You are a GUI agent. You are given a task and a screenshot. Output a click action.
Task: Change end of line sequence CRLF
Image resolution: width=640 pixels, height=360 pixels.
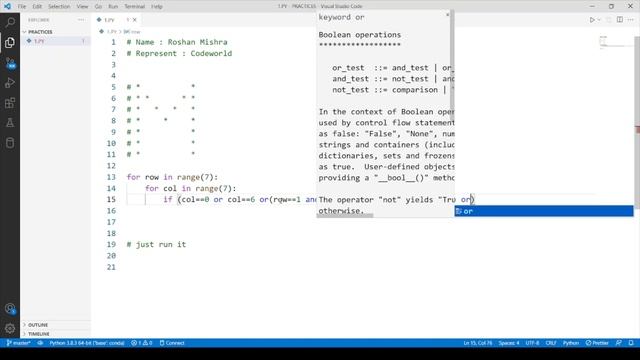[551, 343]
